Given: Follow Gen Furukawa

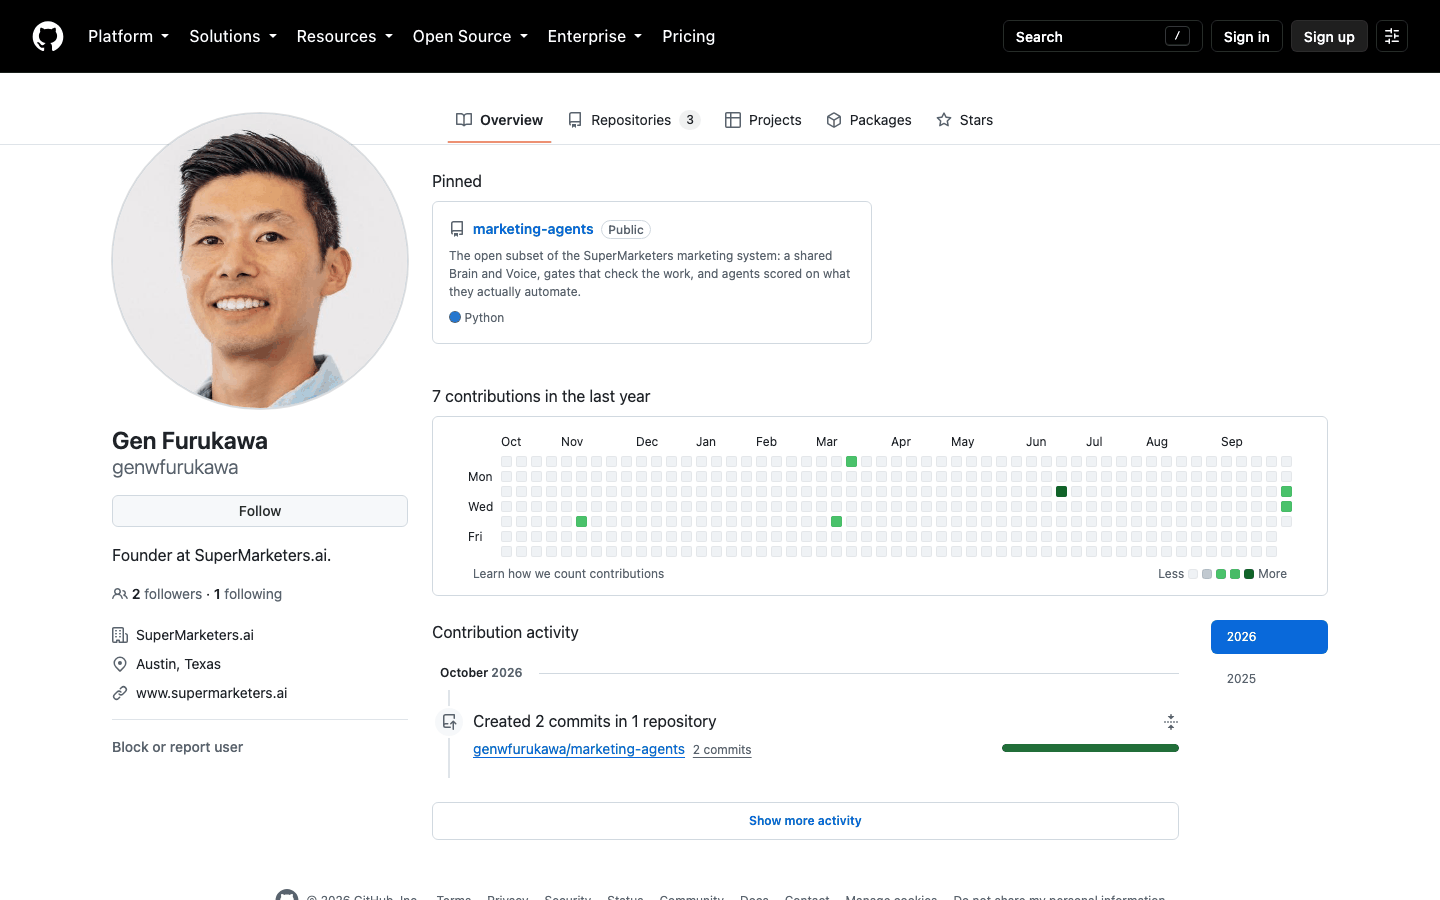Looking at the screenshot, I should tap(260, 511).
